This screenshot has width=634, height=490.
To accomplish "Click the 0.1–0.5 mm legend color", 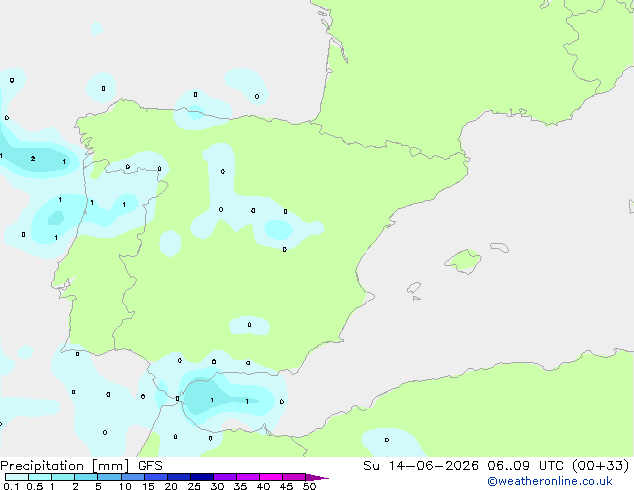I will tap(17, 477).
